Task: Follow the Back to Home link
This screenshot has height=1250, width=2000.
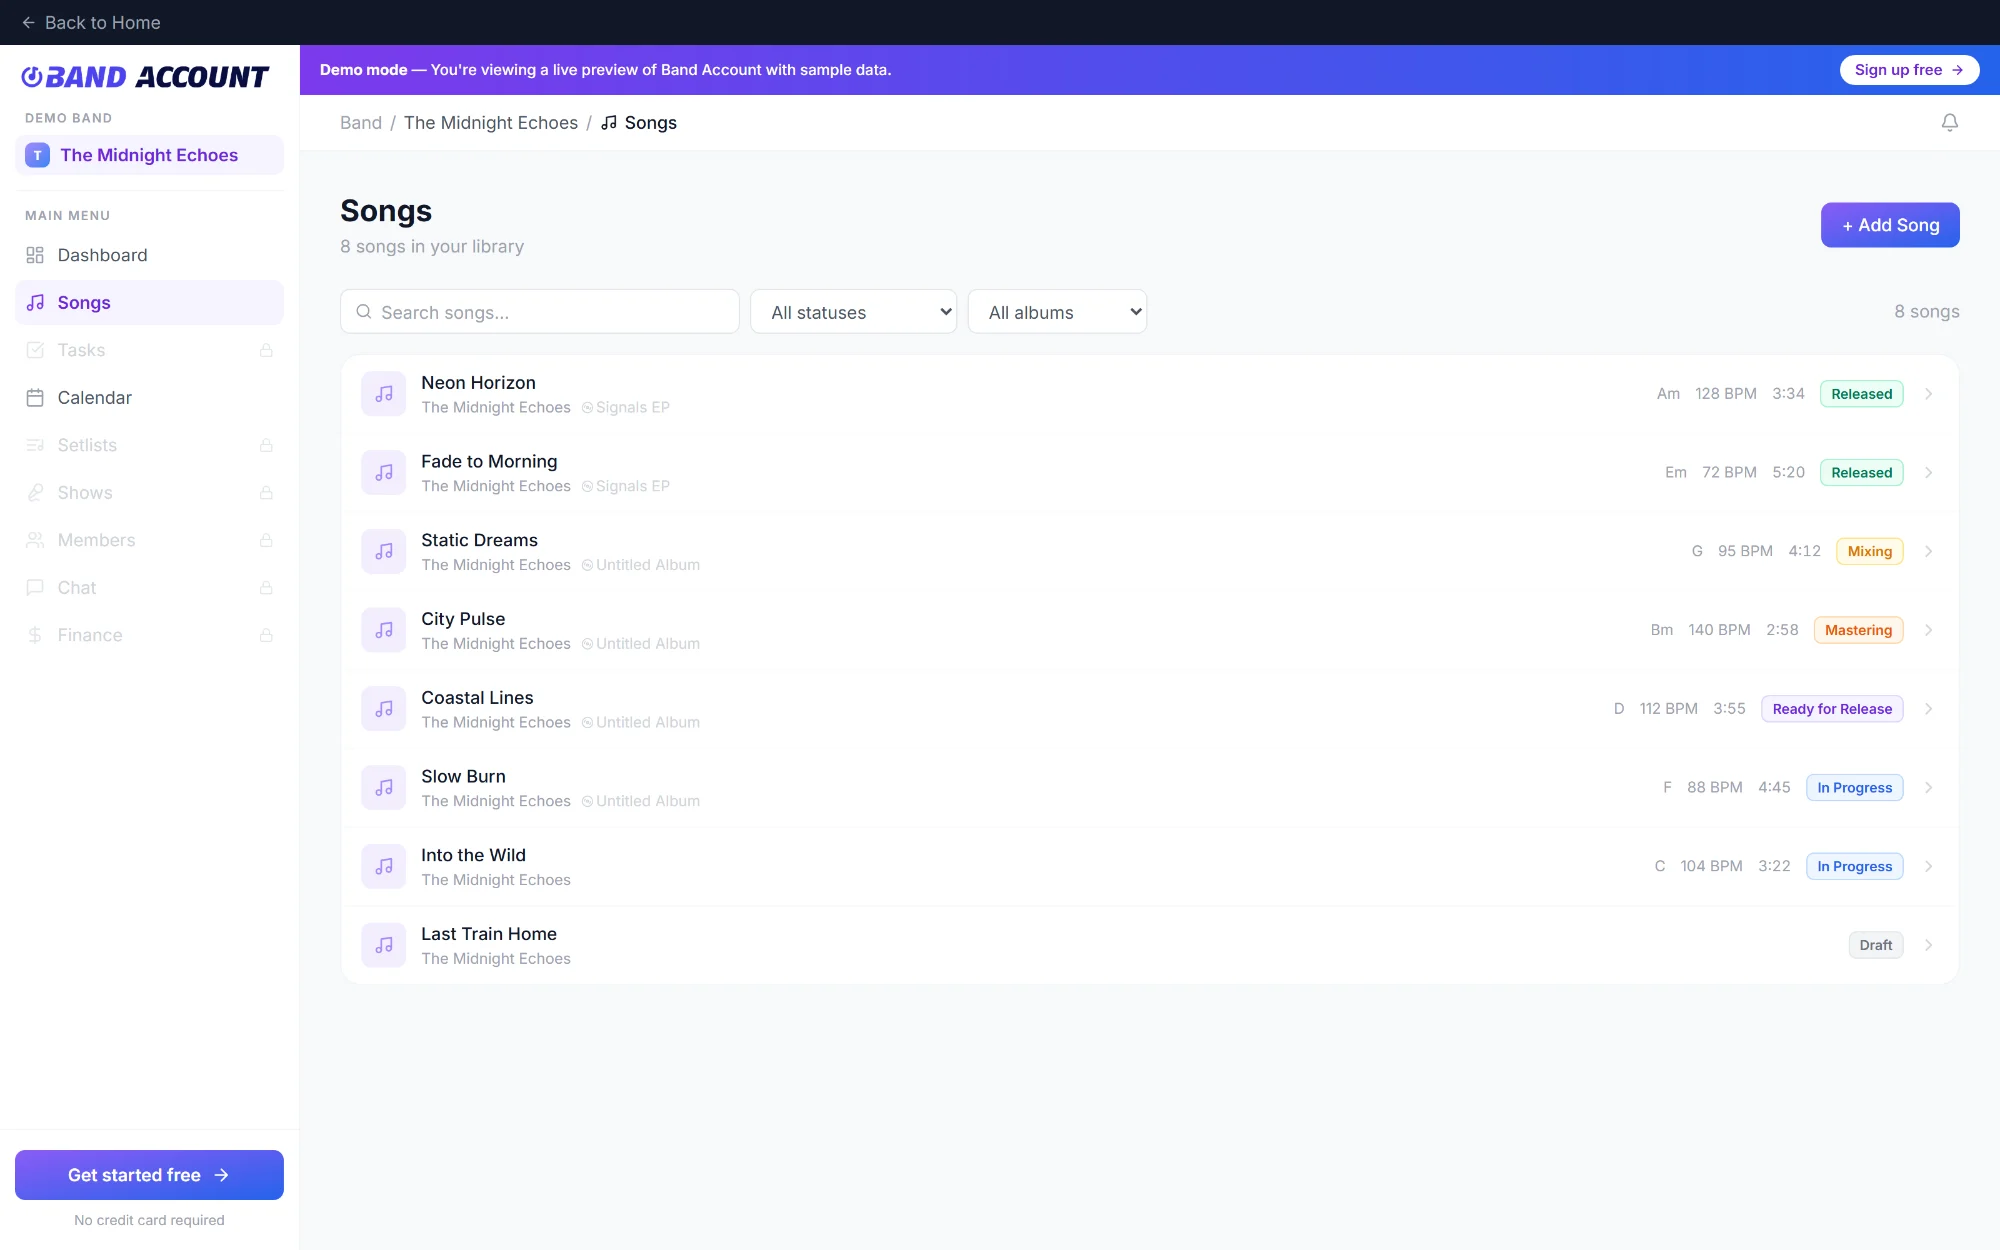Action: (91, 22)
